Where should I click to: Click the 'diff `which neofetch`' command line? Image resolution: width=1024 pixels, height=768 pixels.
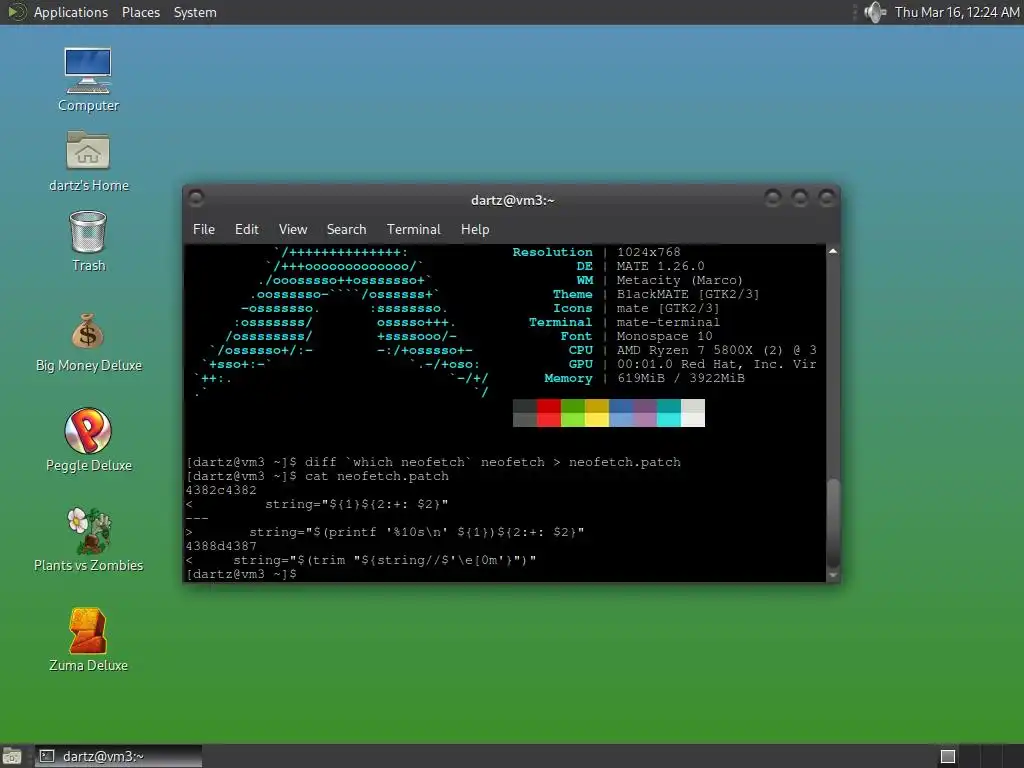click(x=434, y=462)
